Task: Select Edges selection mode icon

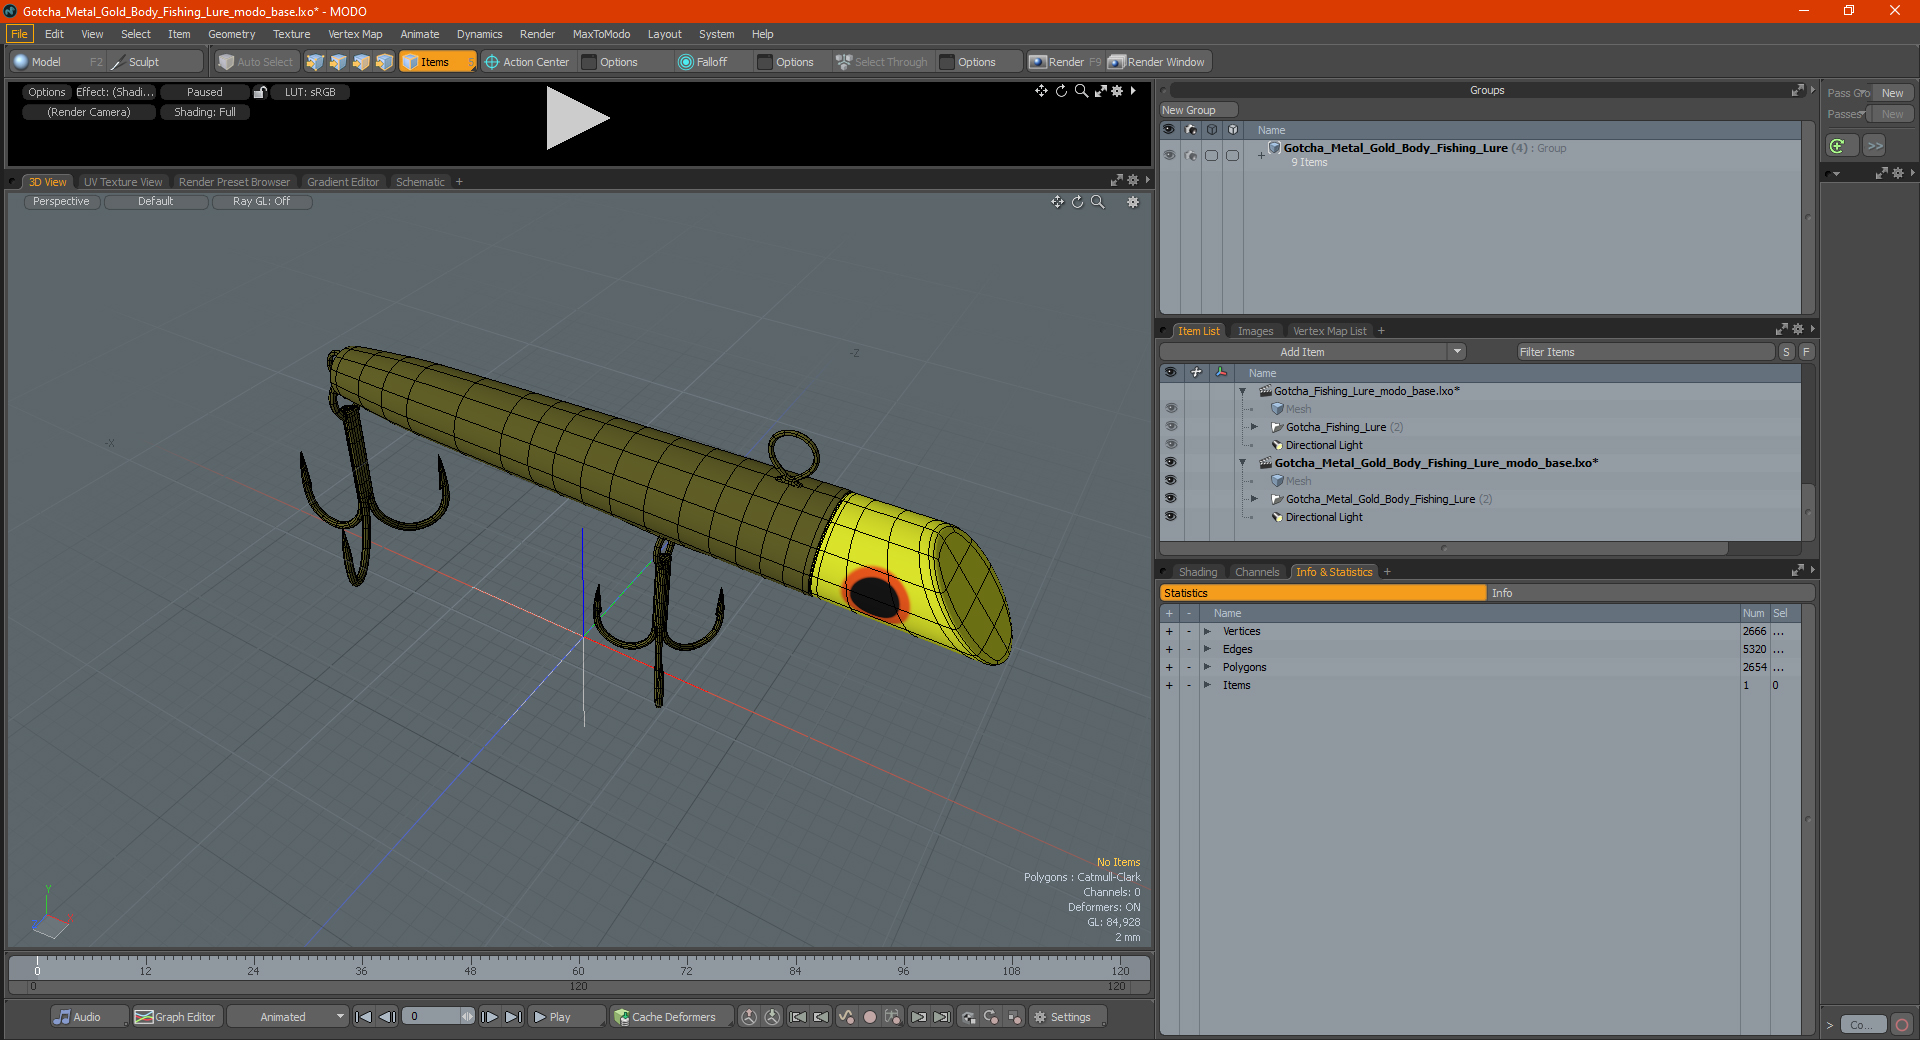Action: pyautogui.click(x=338, y=62)
